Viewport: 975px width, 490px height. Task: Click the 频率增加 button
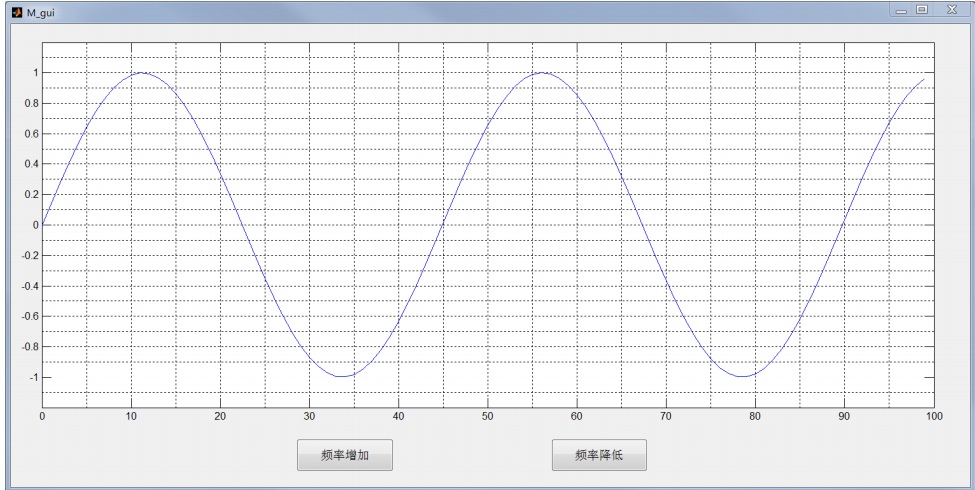click(x=344, y=455)
